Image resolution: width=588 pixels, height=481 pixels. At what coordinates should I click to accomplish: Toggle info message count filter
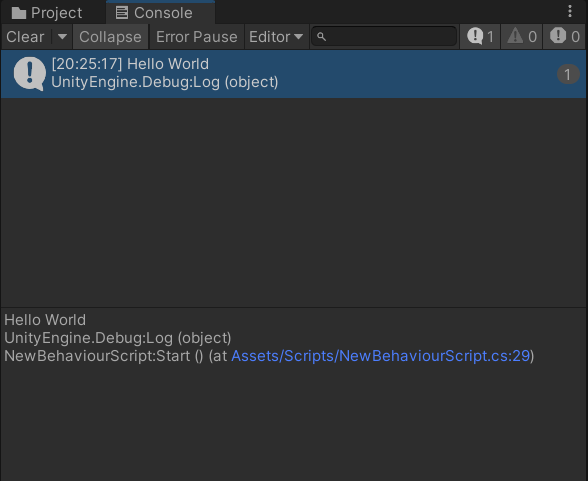480,37
